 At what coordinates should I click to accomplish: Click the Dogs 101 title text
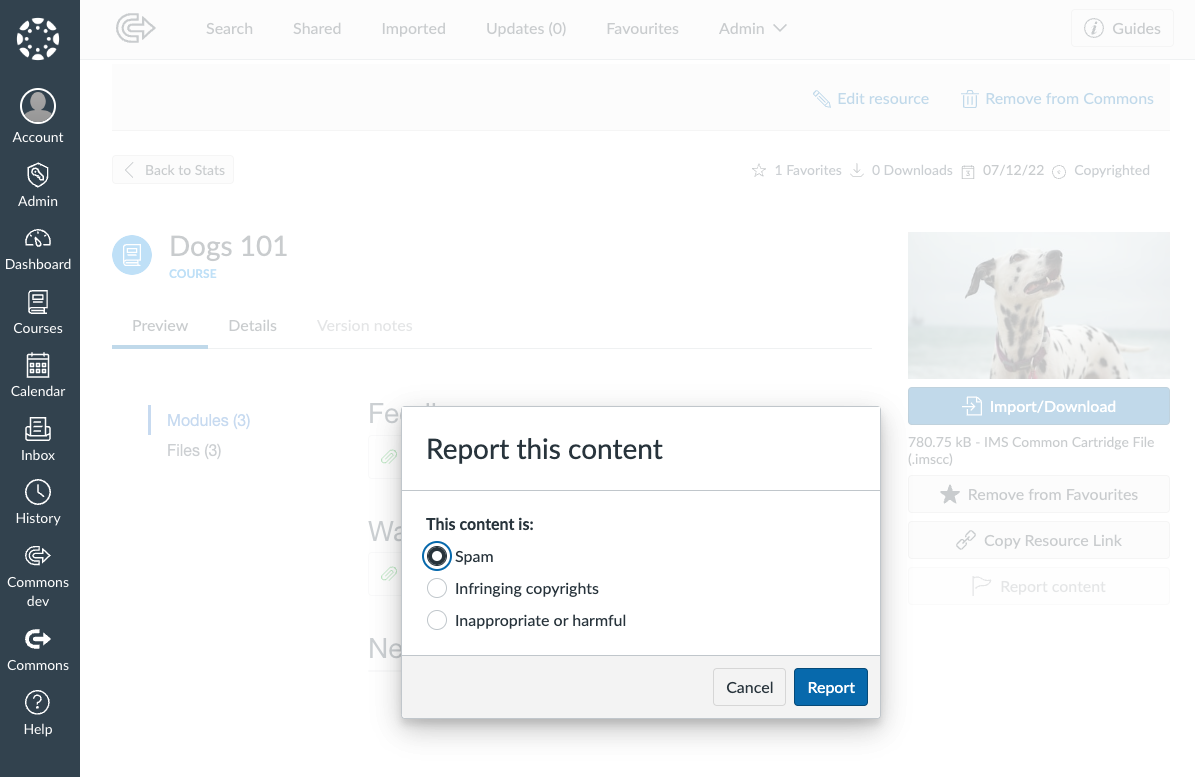click(228, 246)
